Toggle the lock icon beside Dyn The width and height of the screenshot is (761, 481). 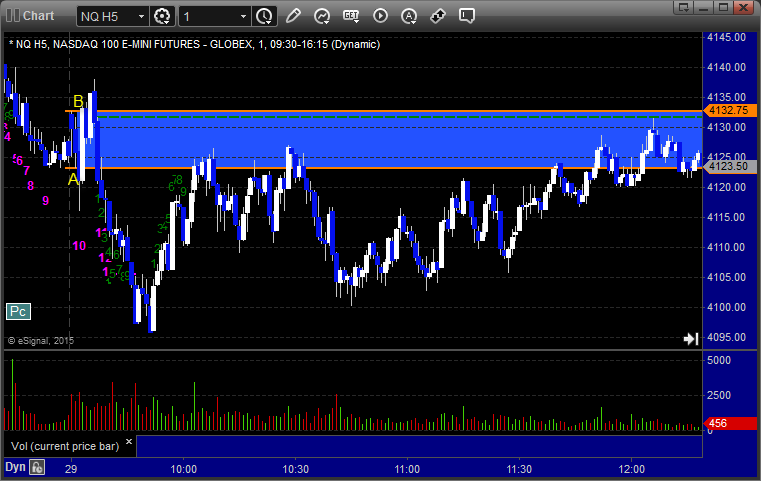[37, 467]
